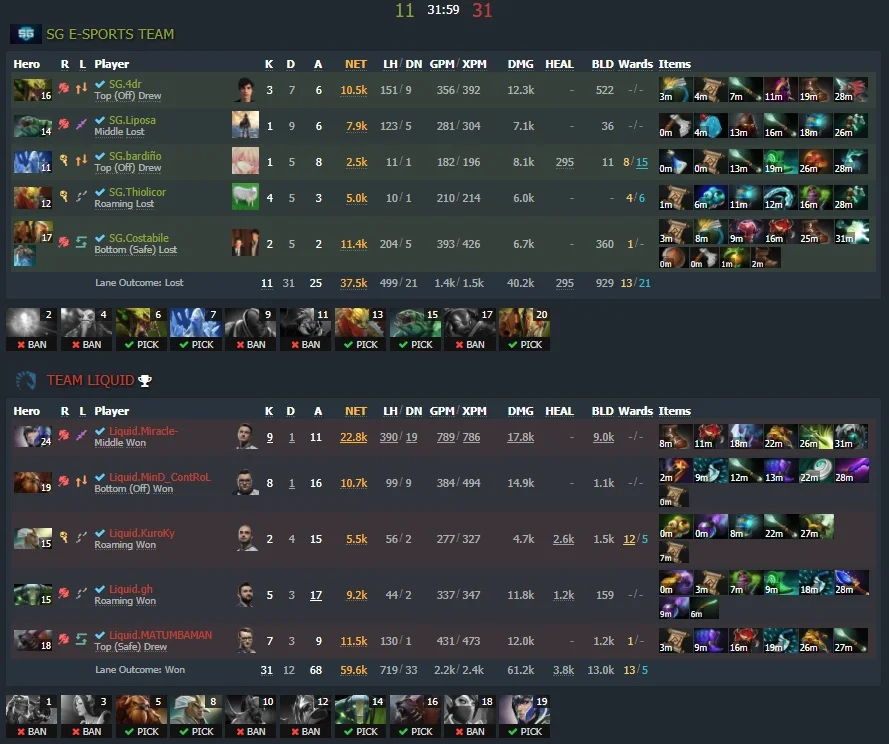Sort Team Liquid table by DMG header
This screenshot has height=744, width=889.
click(520, 411)
